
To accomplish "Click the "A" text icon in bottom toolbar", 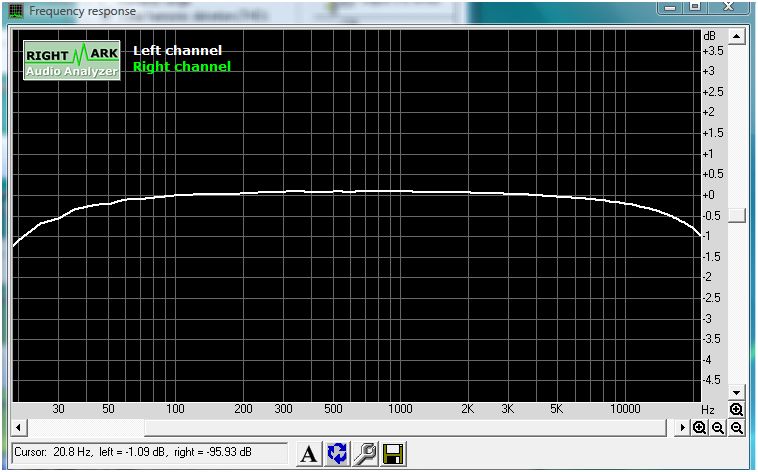I will click(x=309, y=454).
